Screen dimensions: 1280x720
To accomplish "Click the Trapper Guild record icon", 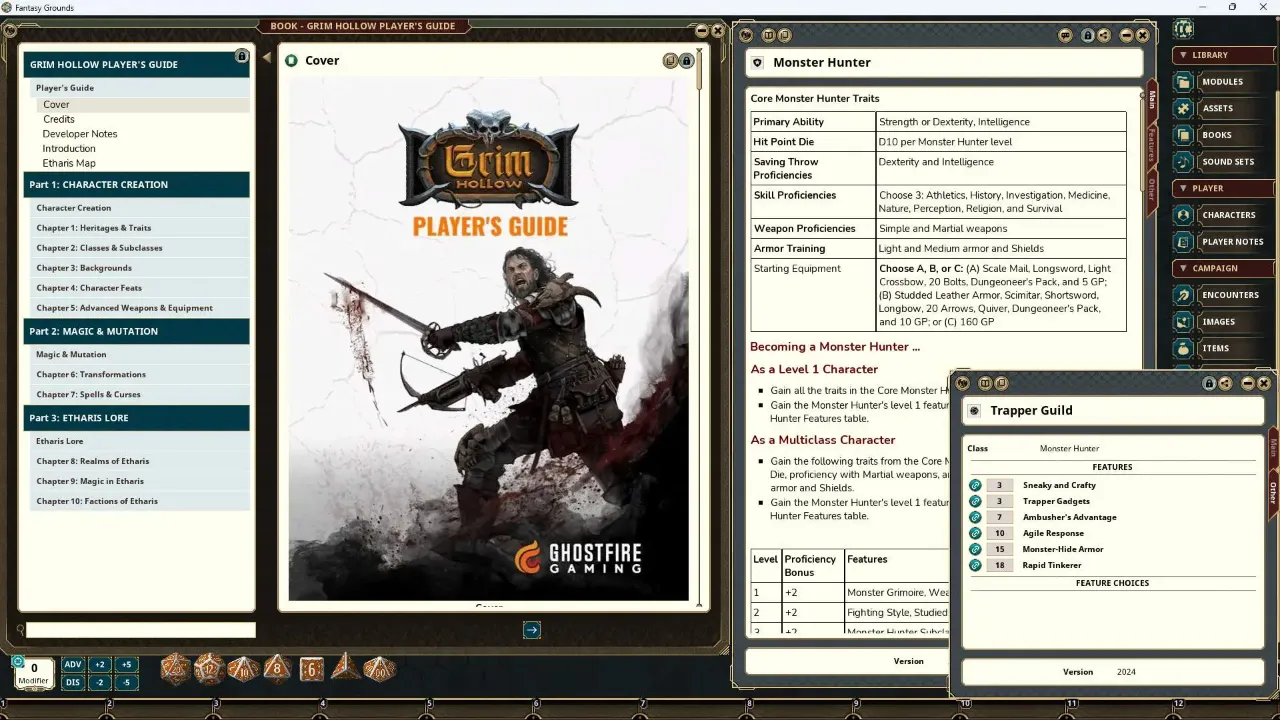I will coord(974,411).
